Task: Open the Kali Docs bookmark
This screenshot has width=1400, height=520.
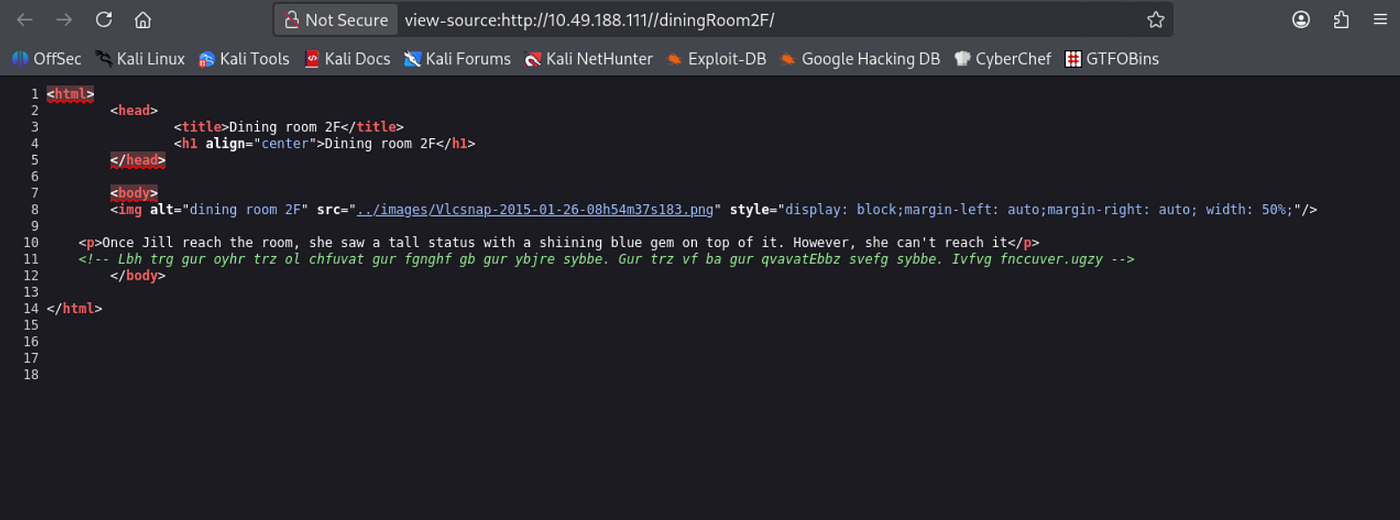Action: pos(347,59)
